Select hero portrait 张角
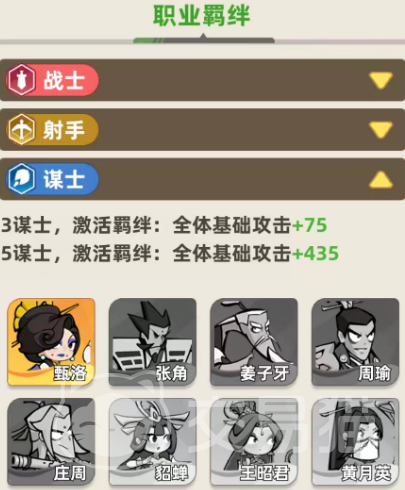The width and height of the screenshot is (405, 490). click(153, 342)
